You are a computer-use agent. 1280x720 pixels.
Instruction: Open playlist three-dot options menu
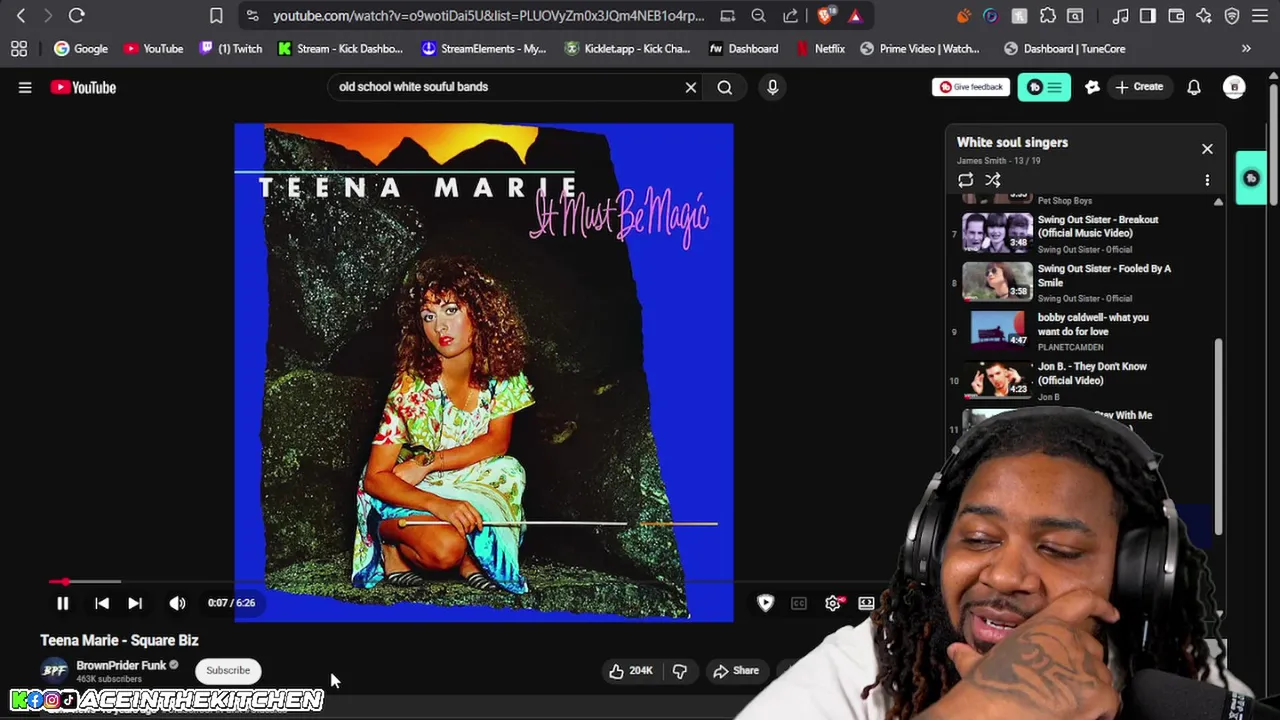point(1207,180)
